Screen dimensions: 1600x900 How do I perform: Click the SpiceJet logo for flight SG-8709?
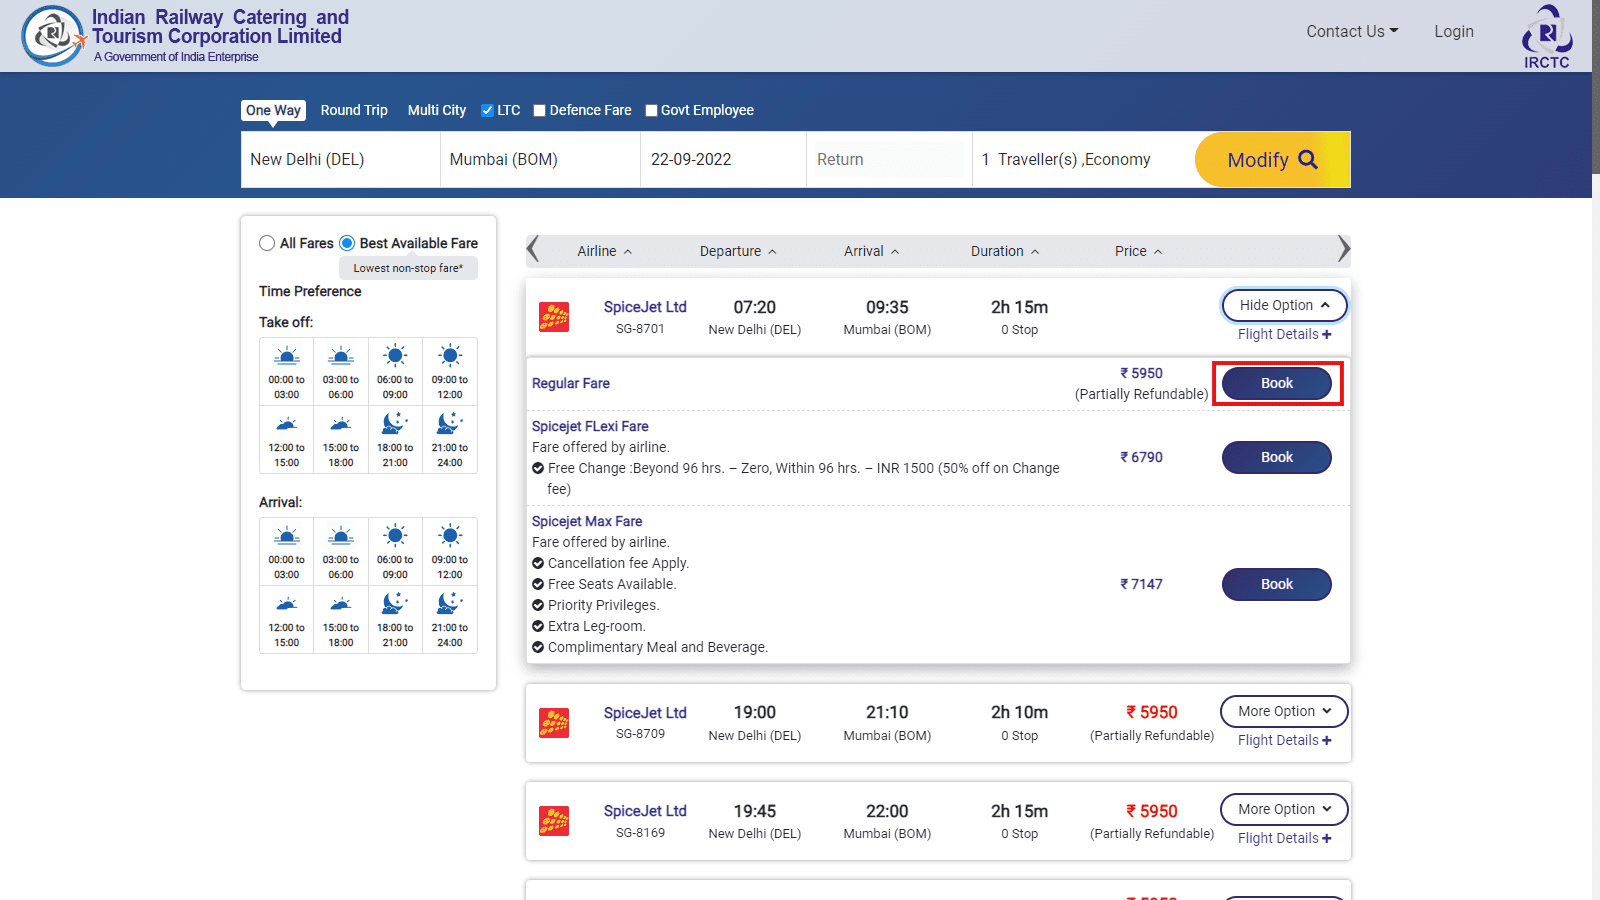pyautogui.click(x=554, y=722)
